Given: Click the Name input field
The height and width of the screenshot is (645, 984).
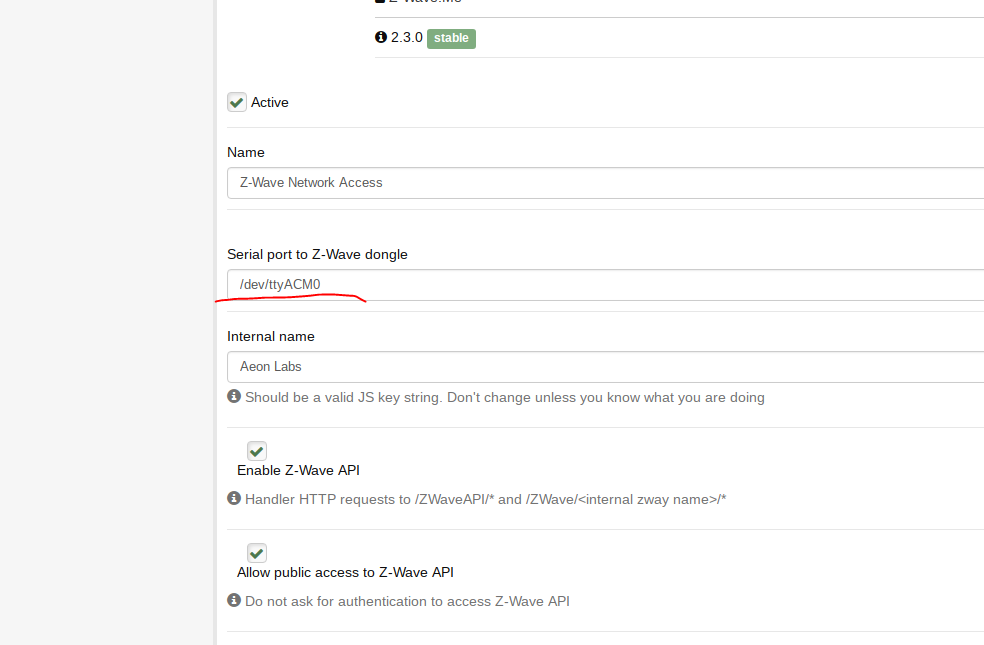Looking at the screenshot, I should [x=605, y=183].
